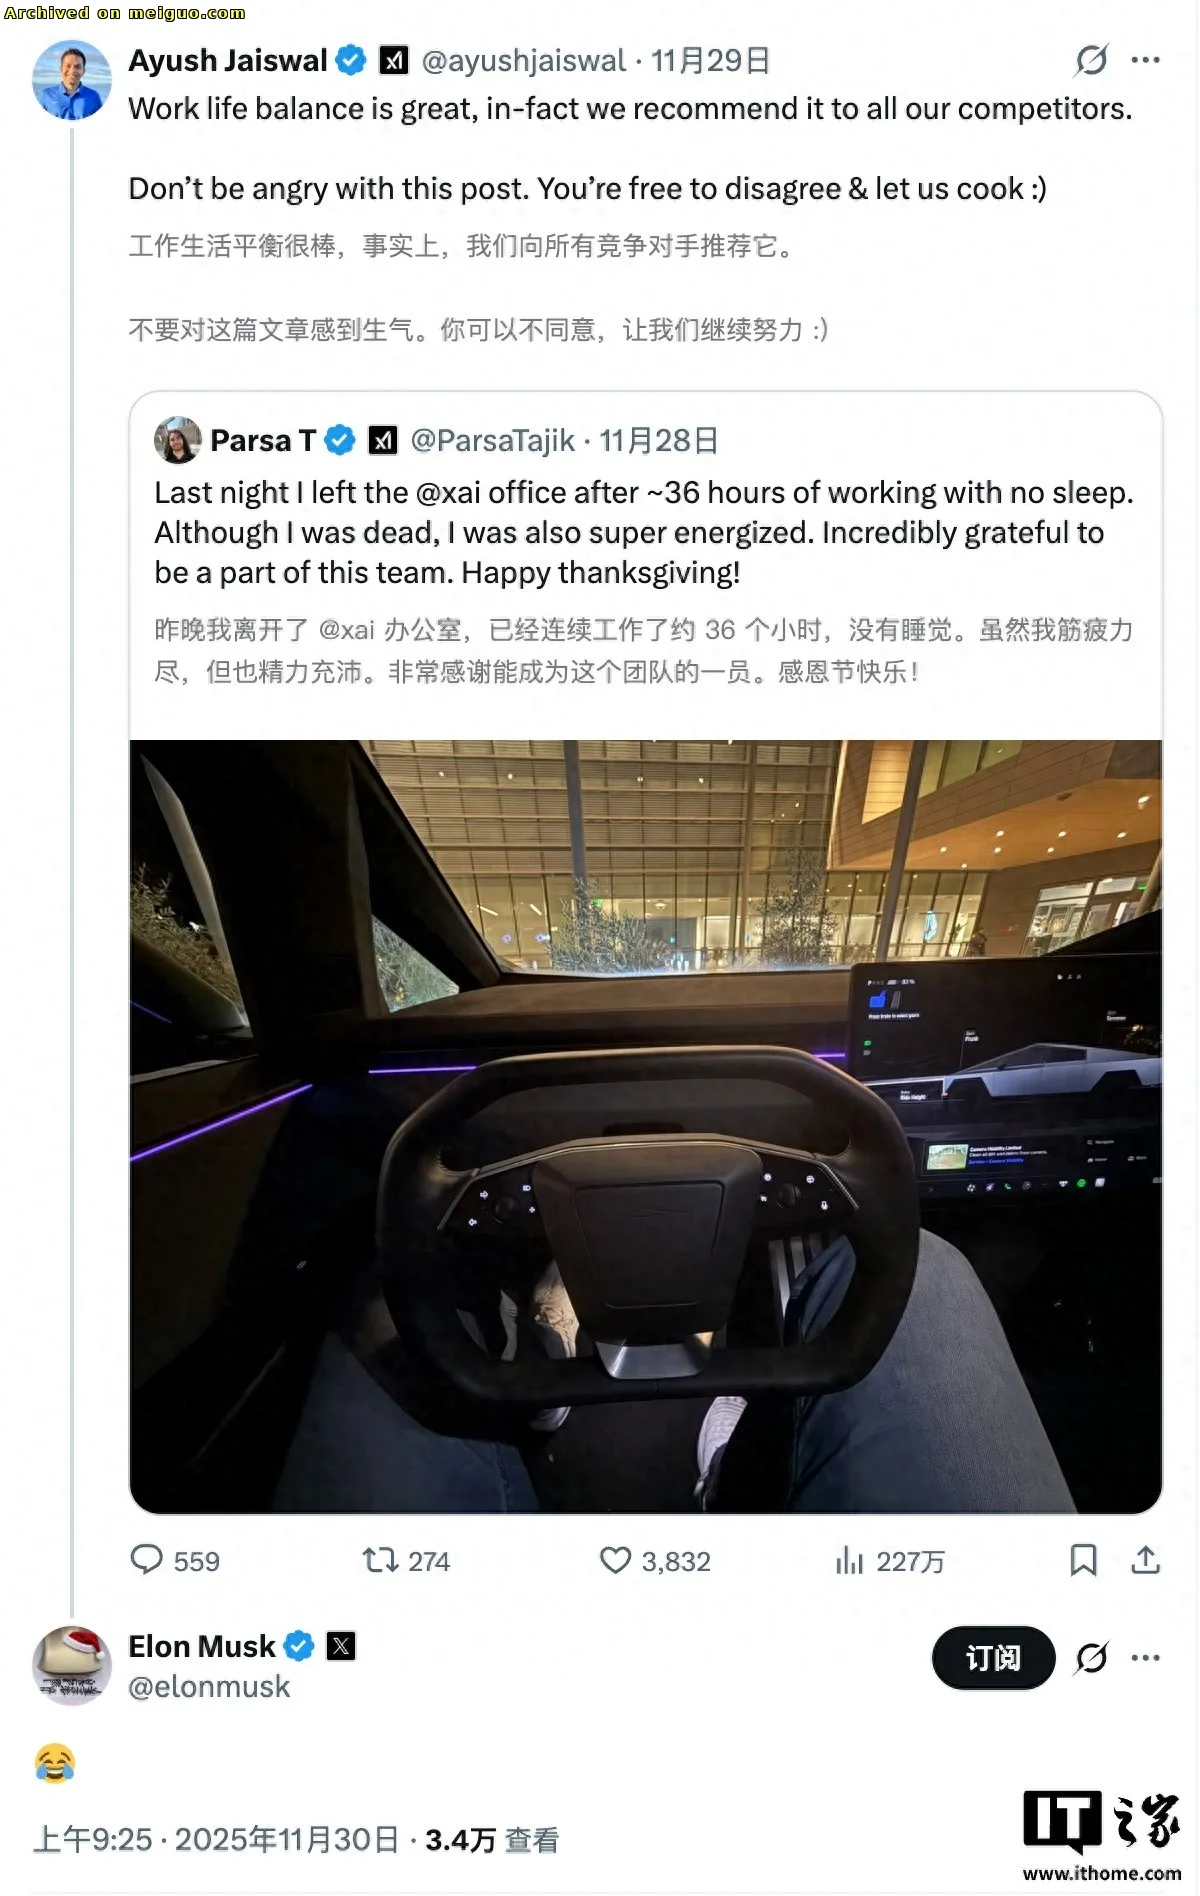Click Grok icon next to Elon Musk's reply
Viewport: 1200px width, 1896px height.
click(1092, 1657)
